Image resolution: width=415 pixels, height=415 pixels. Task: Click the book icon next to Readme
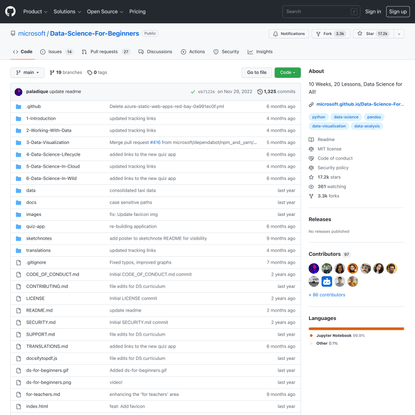311,139
